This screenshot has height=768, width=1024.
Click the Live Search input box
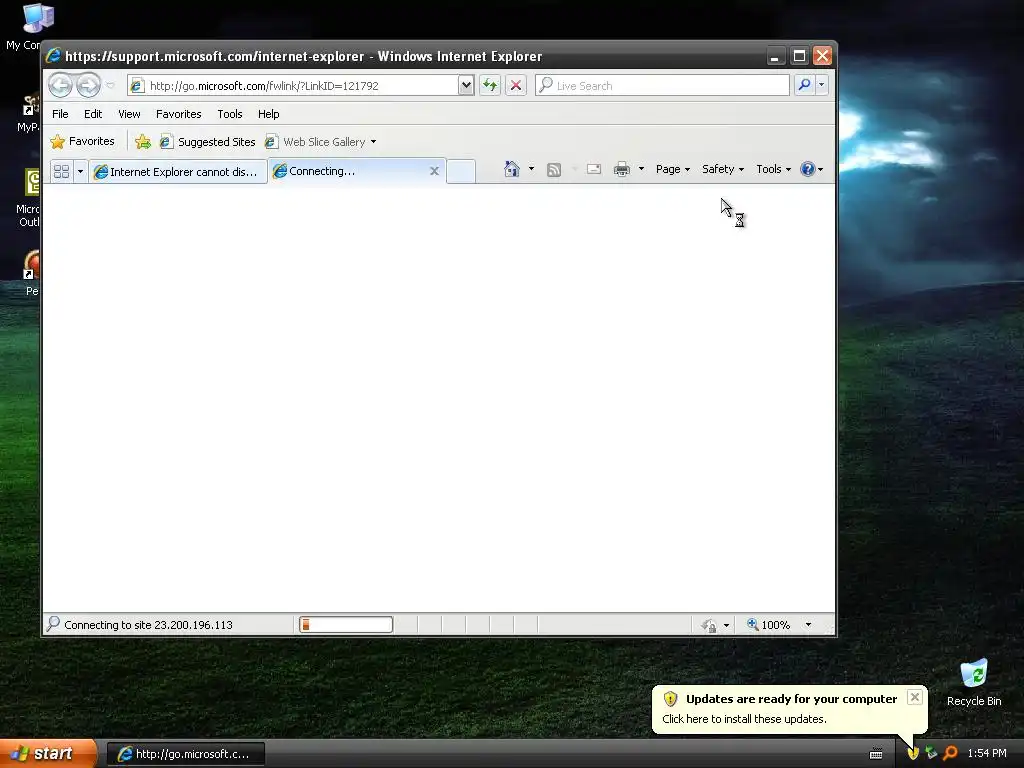coord(662,86)
